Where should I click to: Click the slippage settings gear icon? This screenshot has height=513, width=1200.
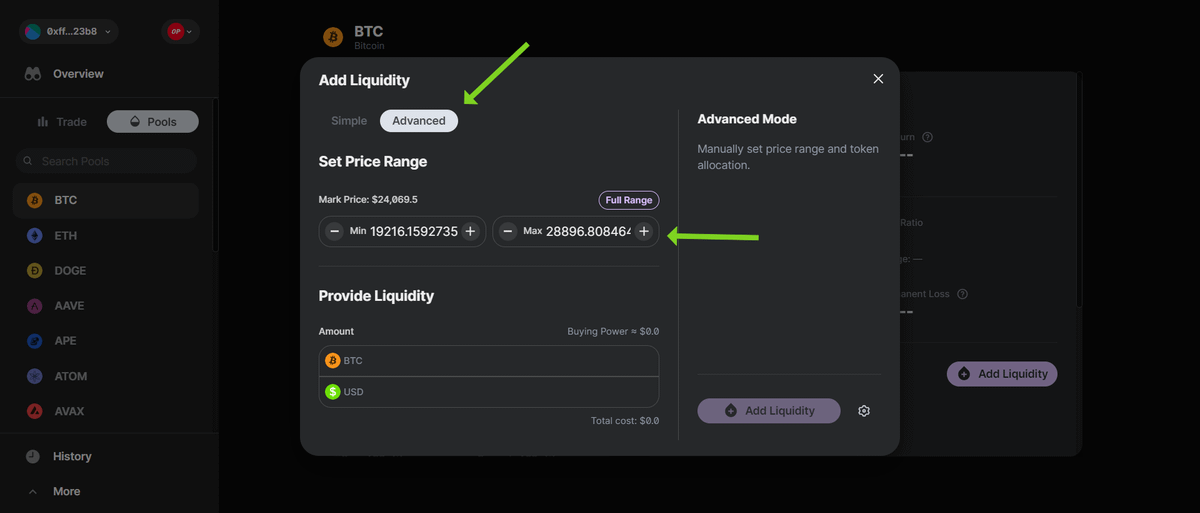(x=864, y=411)
